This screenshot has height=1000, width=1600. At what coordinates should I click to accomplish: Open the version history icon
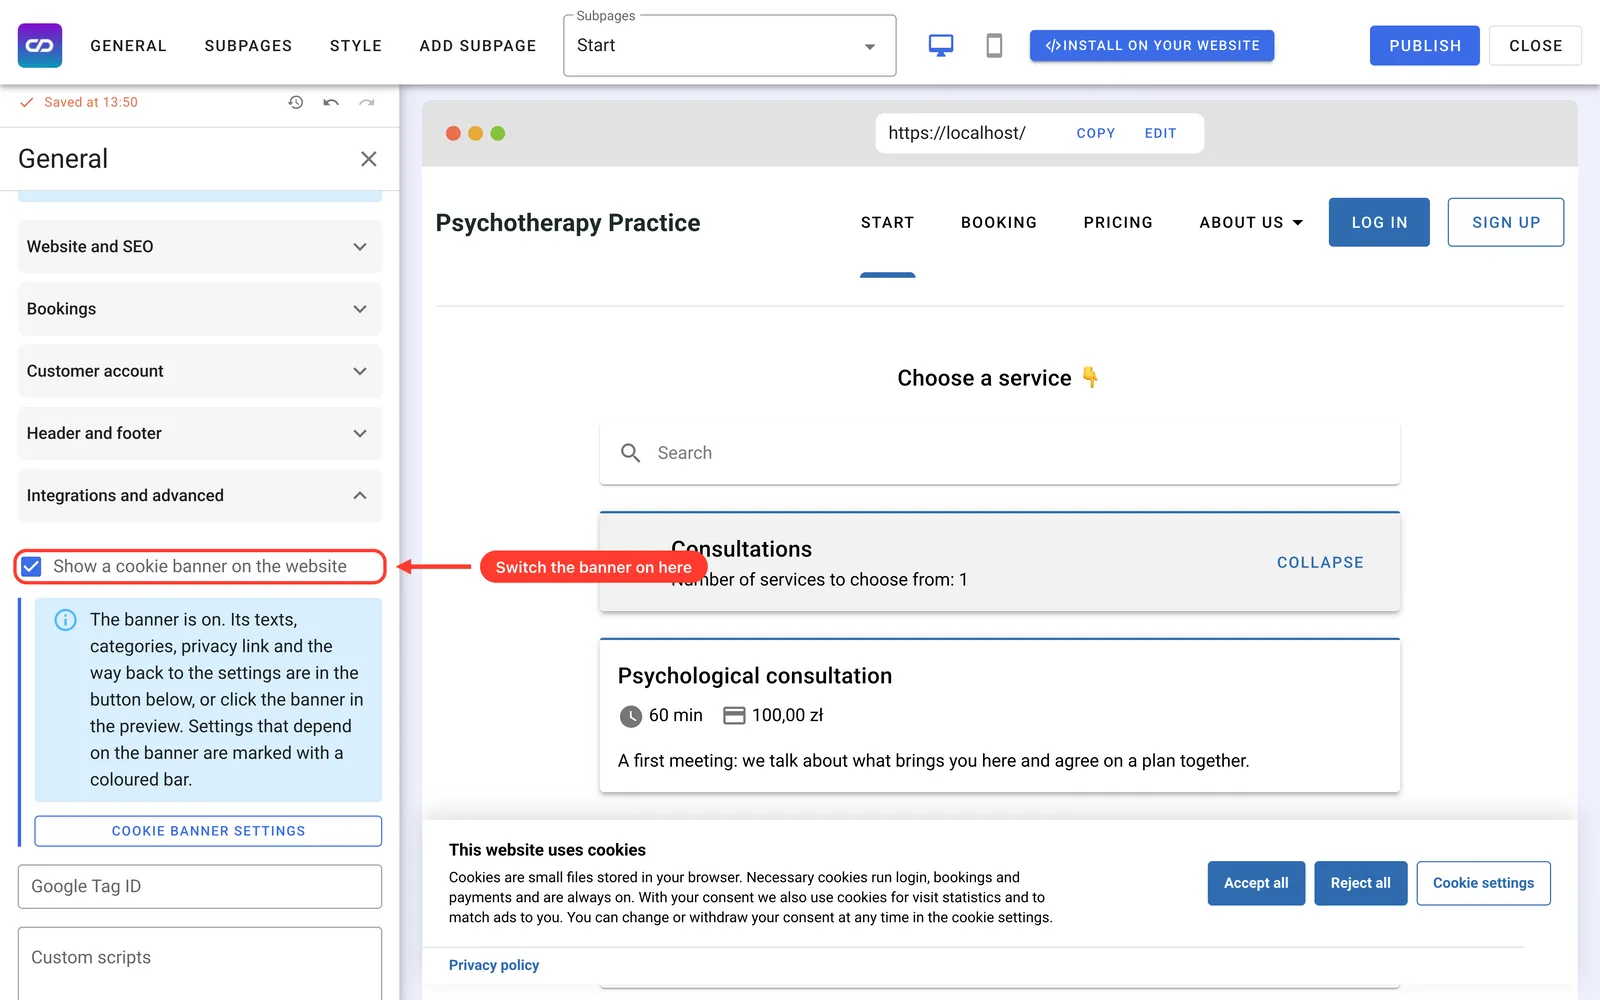[296, 102]
